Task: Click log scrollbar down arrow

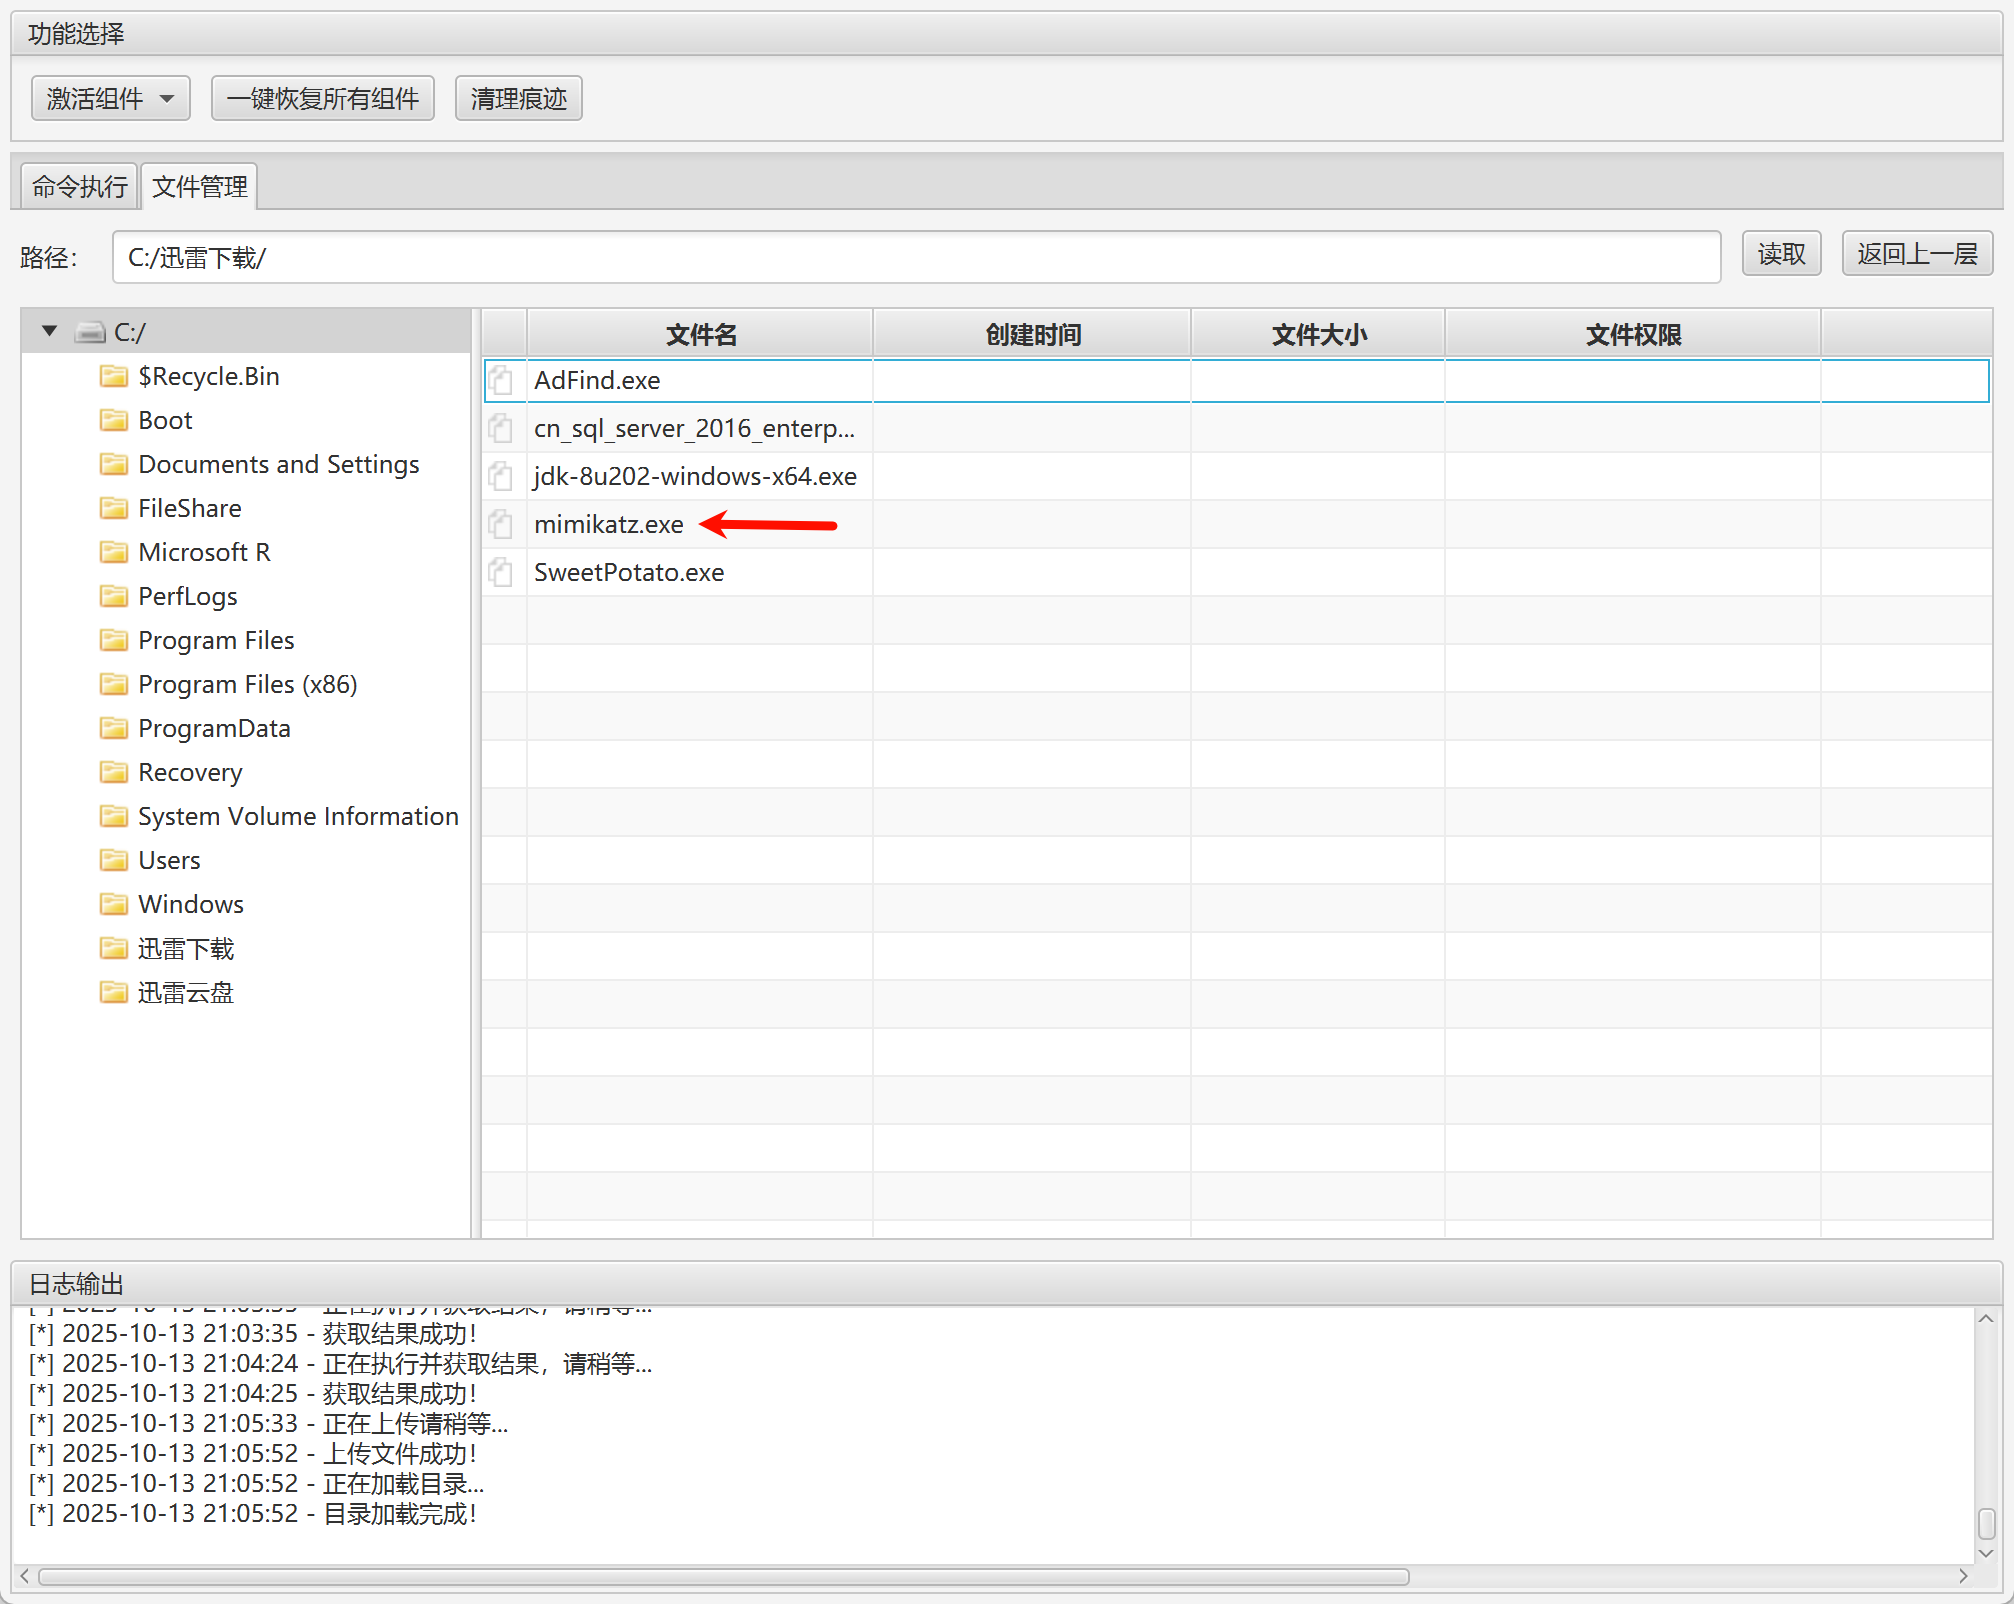Action: pos(1986,1553)
